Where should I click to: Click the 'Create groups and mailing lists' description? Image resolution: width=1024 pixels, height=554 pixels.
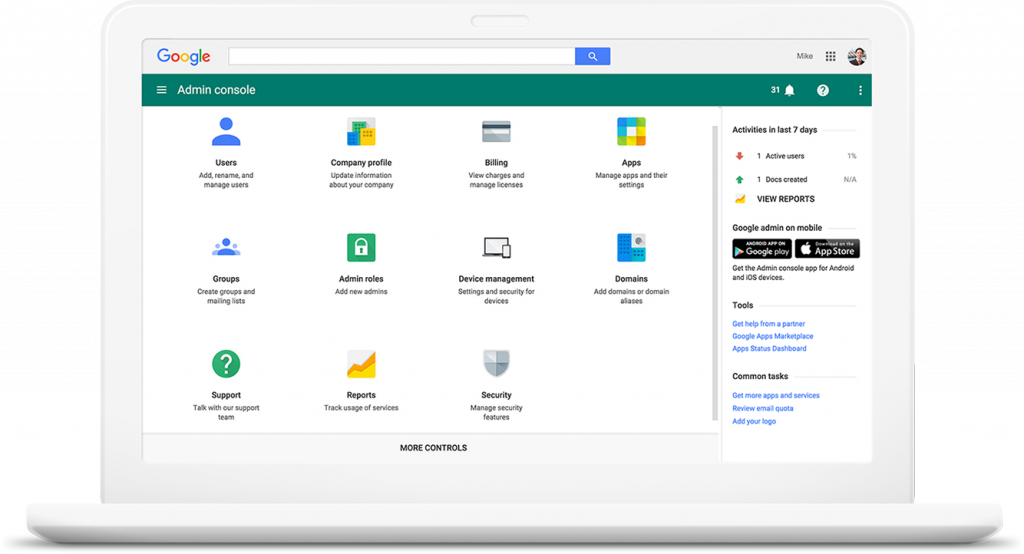[x=226, y=297]
